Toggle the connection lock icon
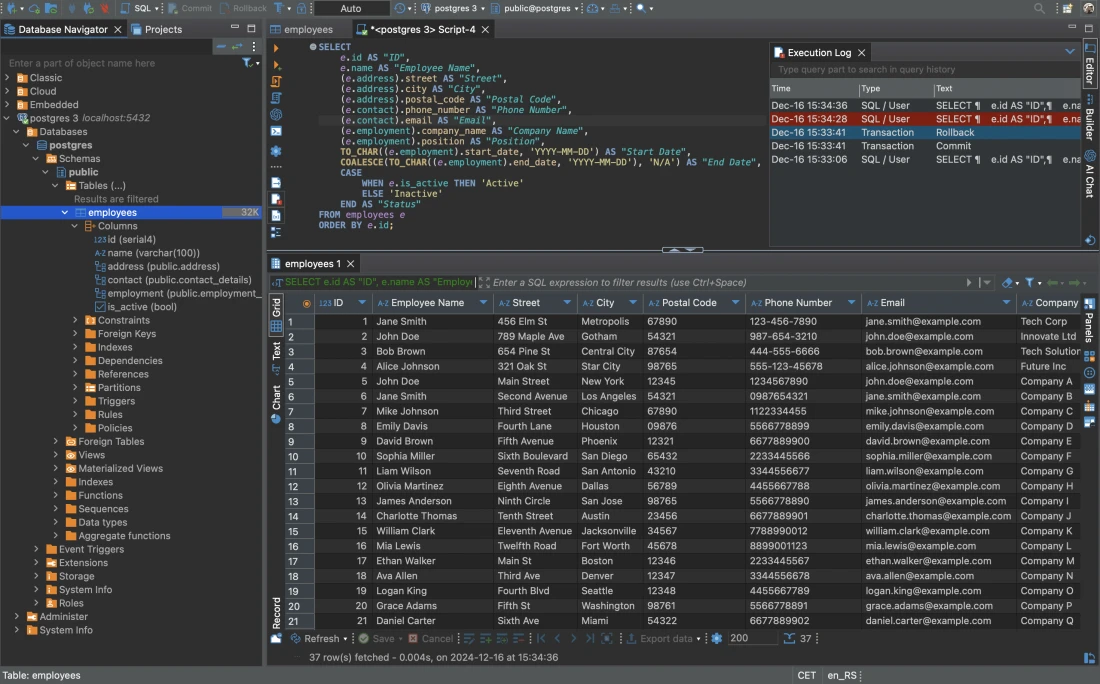Viewport: 1100px width, 684px height. (x=303, y=8)
